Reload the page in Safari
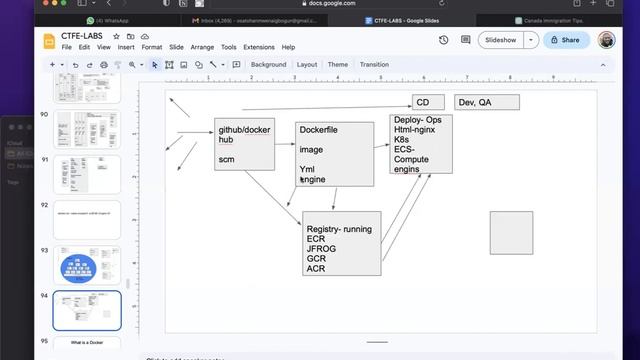This screenshot has width=640, height=360. pos(442,3)
